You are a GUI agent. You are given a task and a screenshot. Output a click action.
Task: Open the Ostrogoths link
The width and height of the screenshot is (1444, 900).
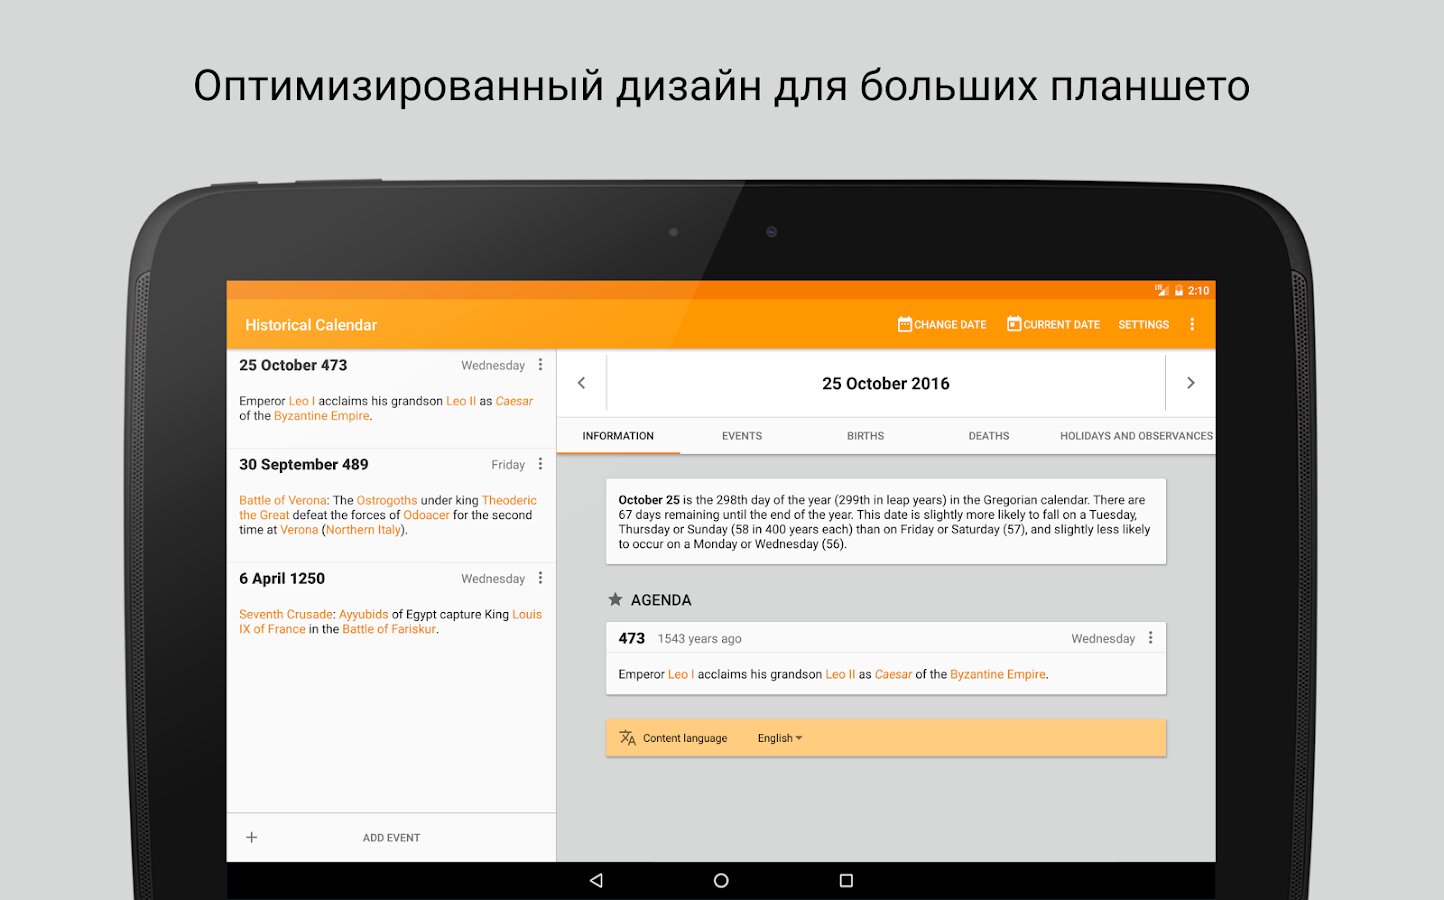[387, 500]
